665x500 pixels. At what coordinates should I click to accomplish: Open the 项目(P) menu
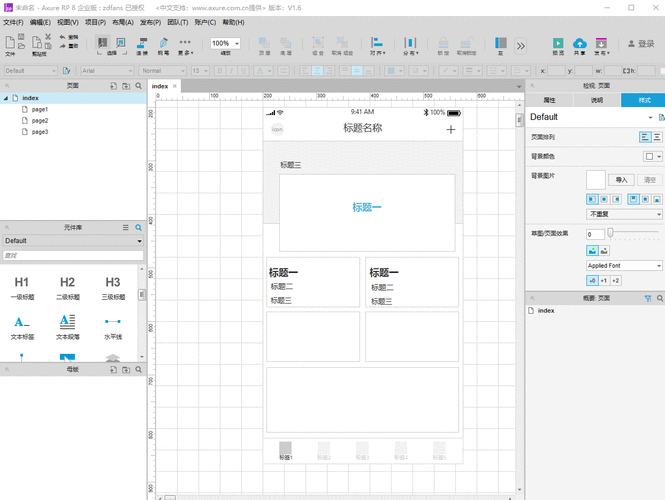point(95,21)
